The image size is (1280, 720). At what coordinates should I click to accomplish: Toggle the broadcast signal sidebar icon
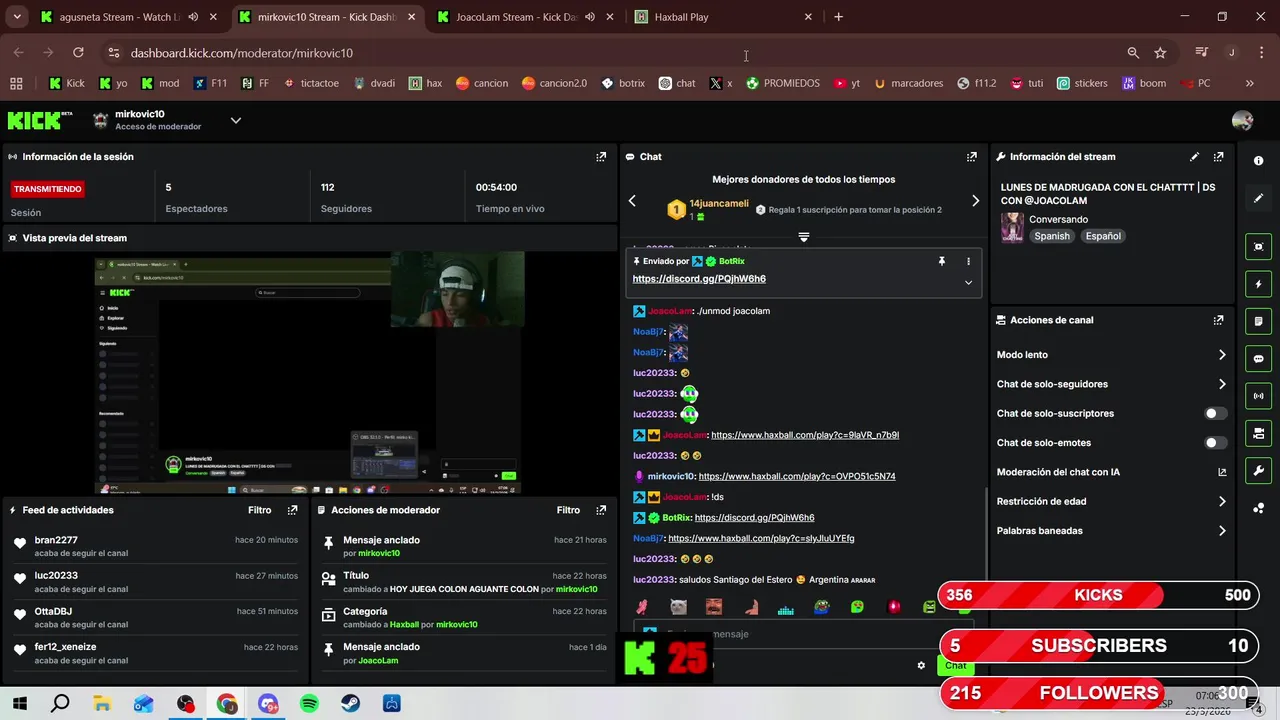click(1258, 396)
